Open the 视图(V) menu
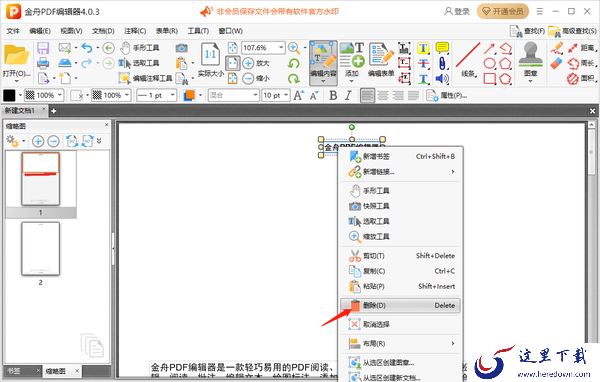600x382 pixels. (x=71, y=31)
